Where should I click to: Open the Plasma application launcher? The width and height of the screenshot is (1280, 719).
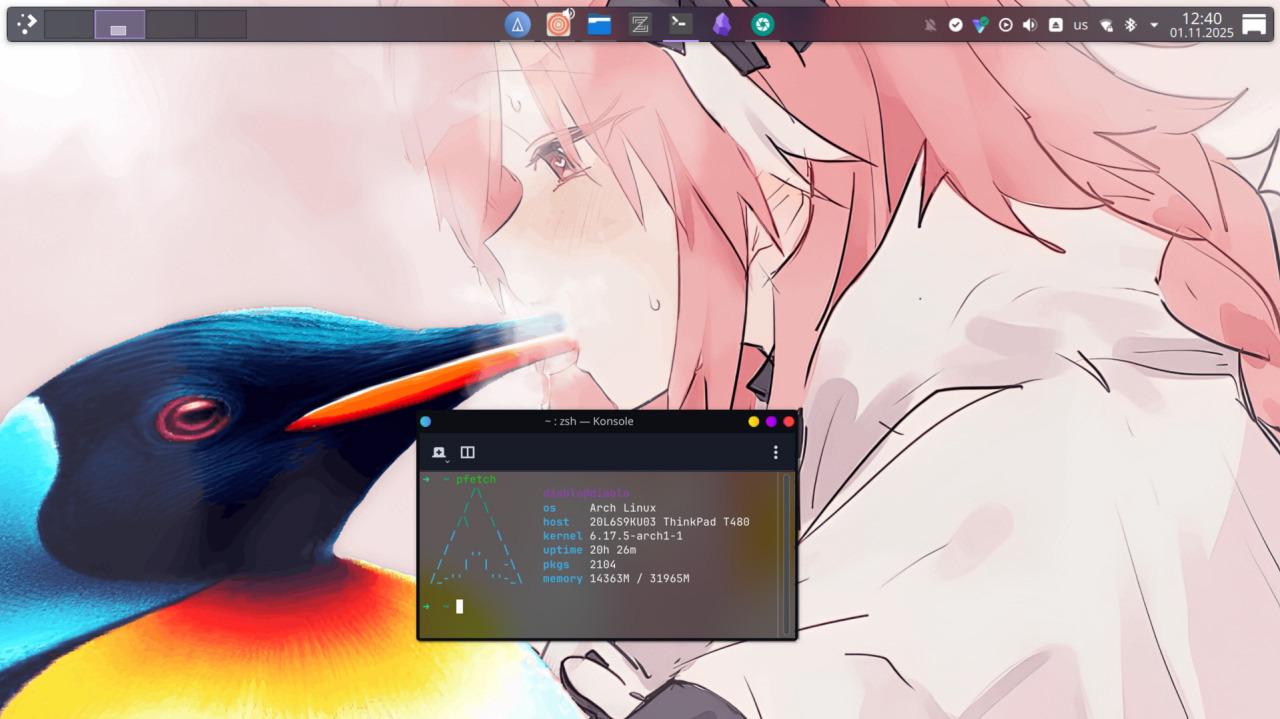point(26,24)
